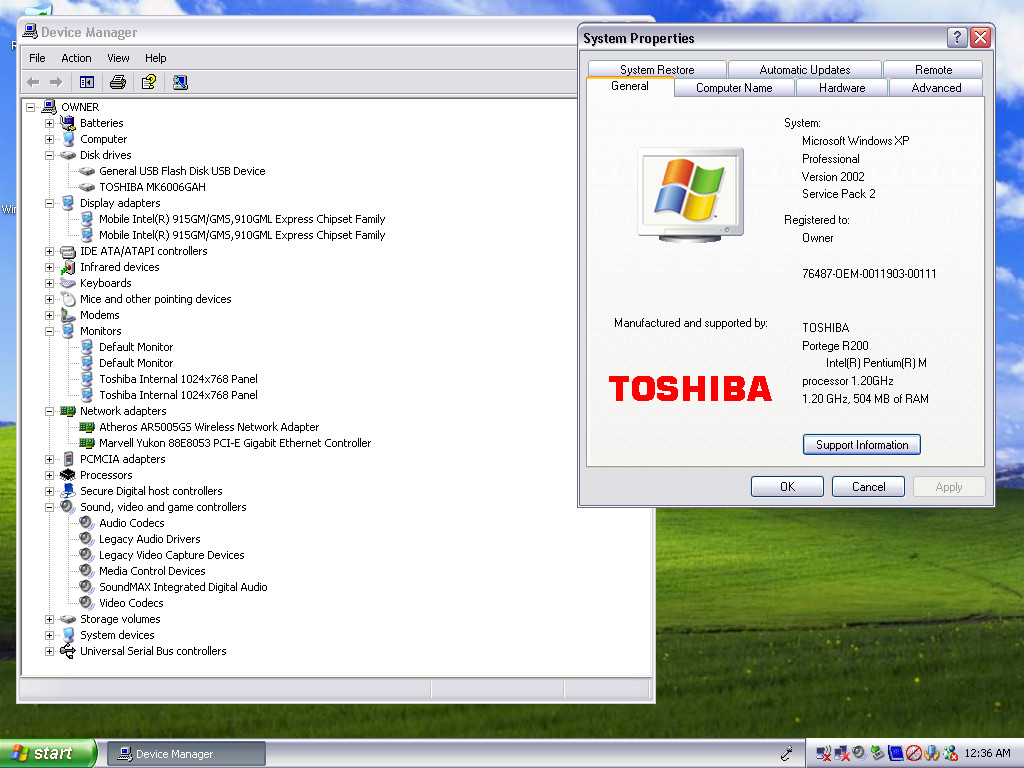Viewport: 1024px width, 768px height.
Task: Click the Back arrow in Device Manager toolbar
Action: pos(33,82)
